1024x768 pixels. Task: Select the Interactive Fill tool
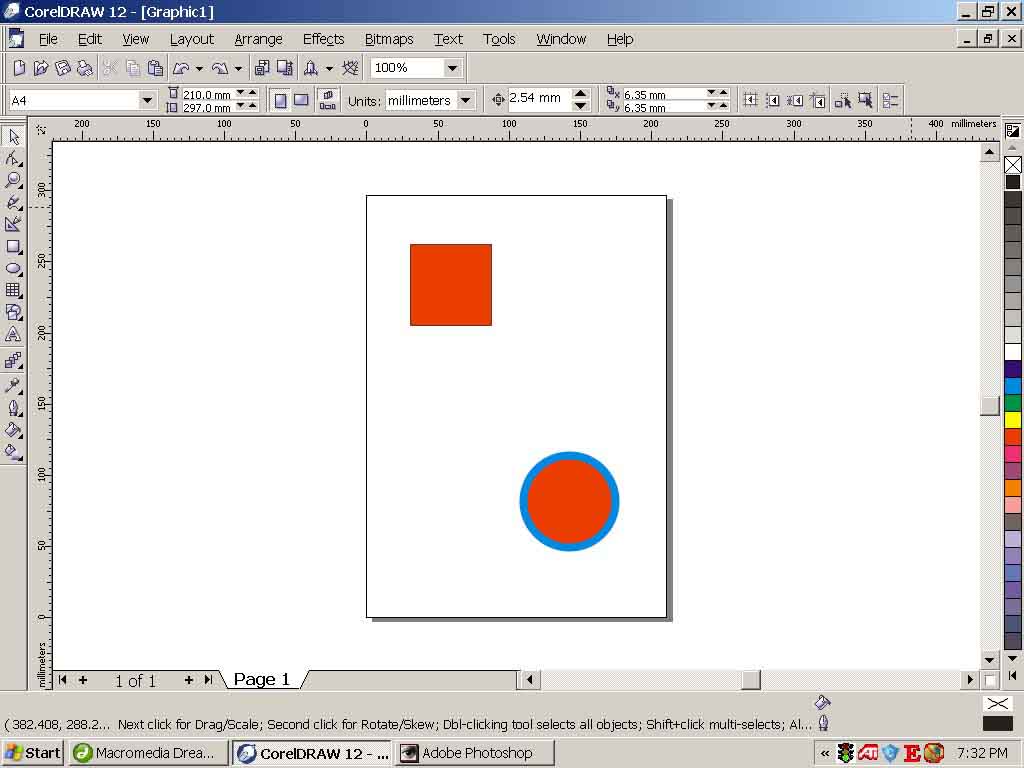(13, 451)
